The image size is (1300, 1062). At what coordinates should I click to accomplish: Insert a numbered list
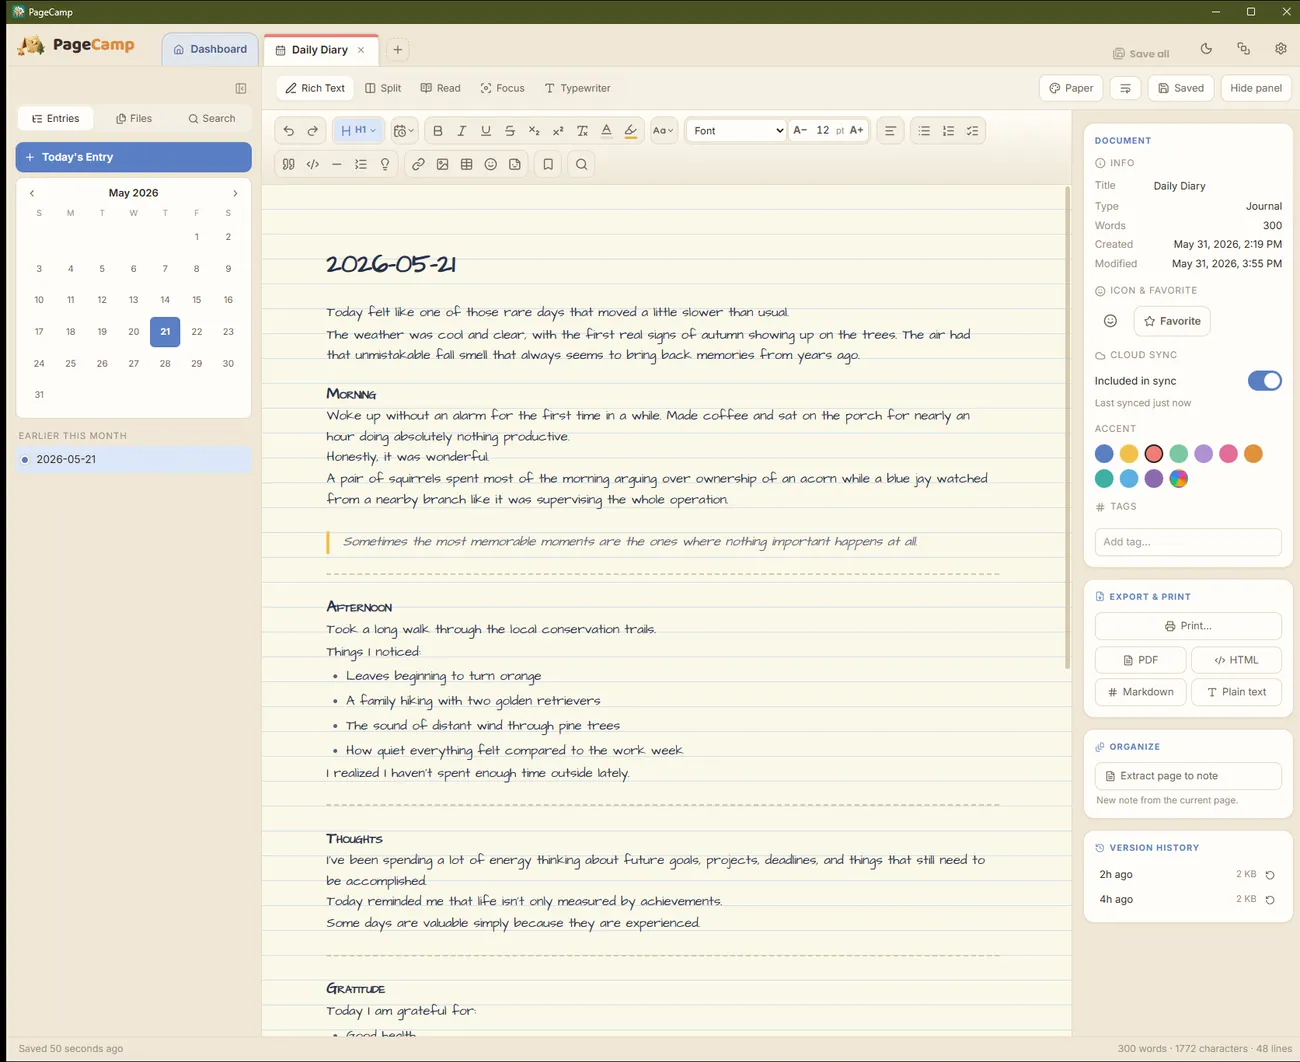tap(948, 131)
